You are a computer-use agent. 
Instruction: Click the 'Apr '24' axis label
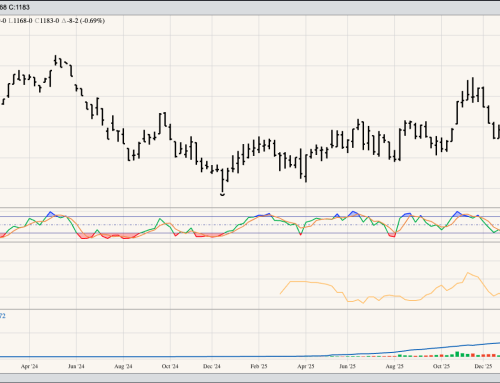(29, 366)
